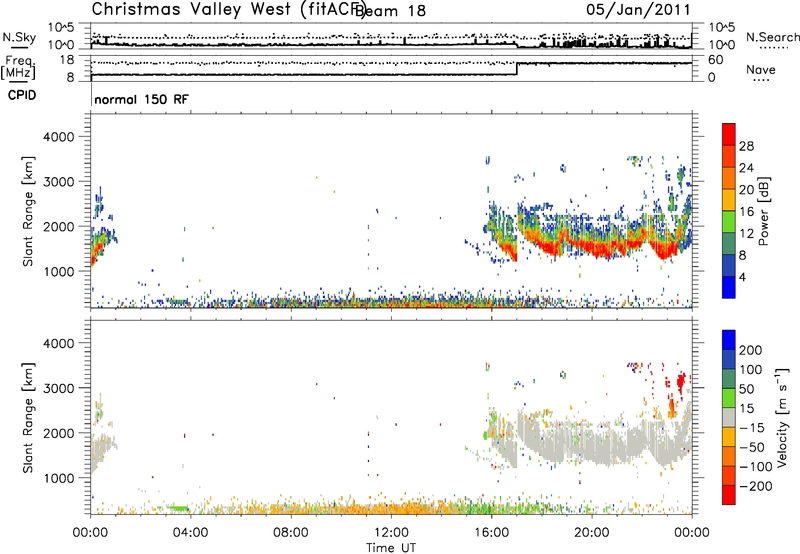The image size is (800, 554).
Task: Click the "2000" range tick in the velocity panel
Action: coord(58,433)
